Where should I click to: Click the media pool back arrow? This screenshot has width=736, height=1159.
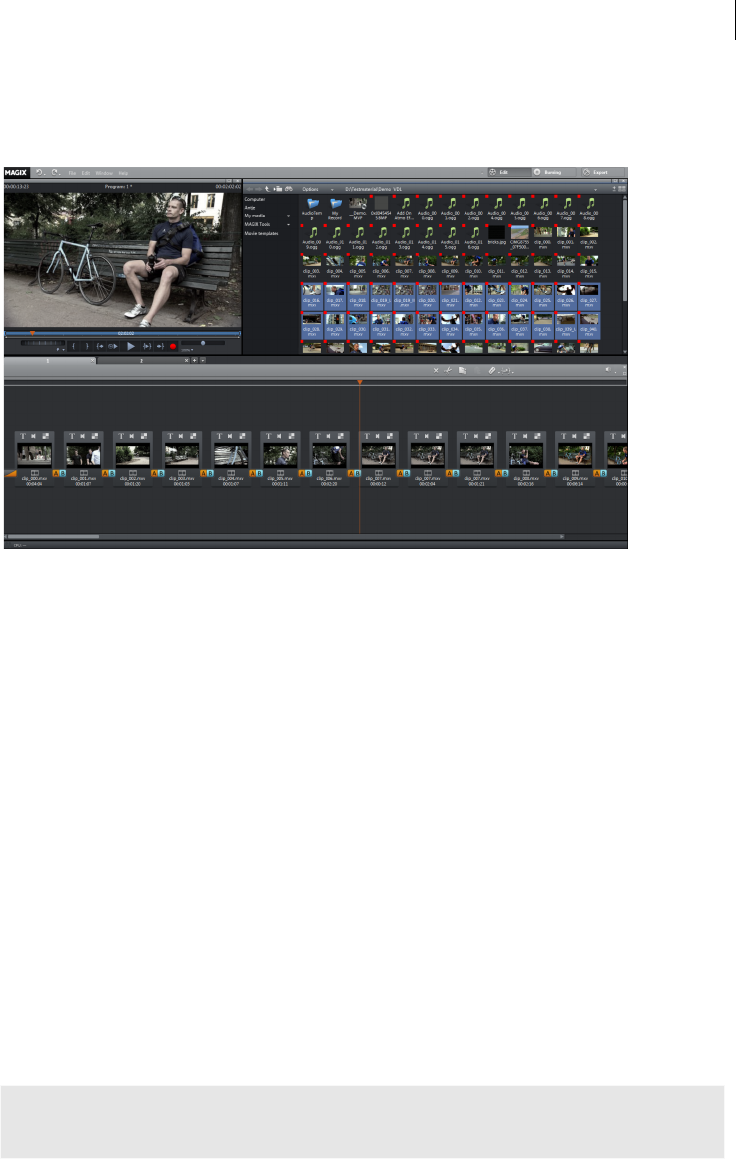pyautogui.click(x=250, y=189)
